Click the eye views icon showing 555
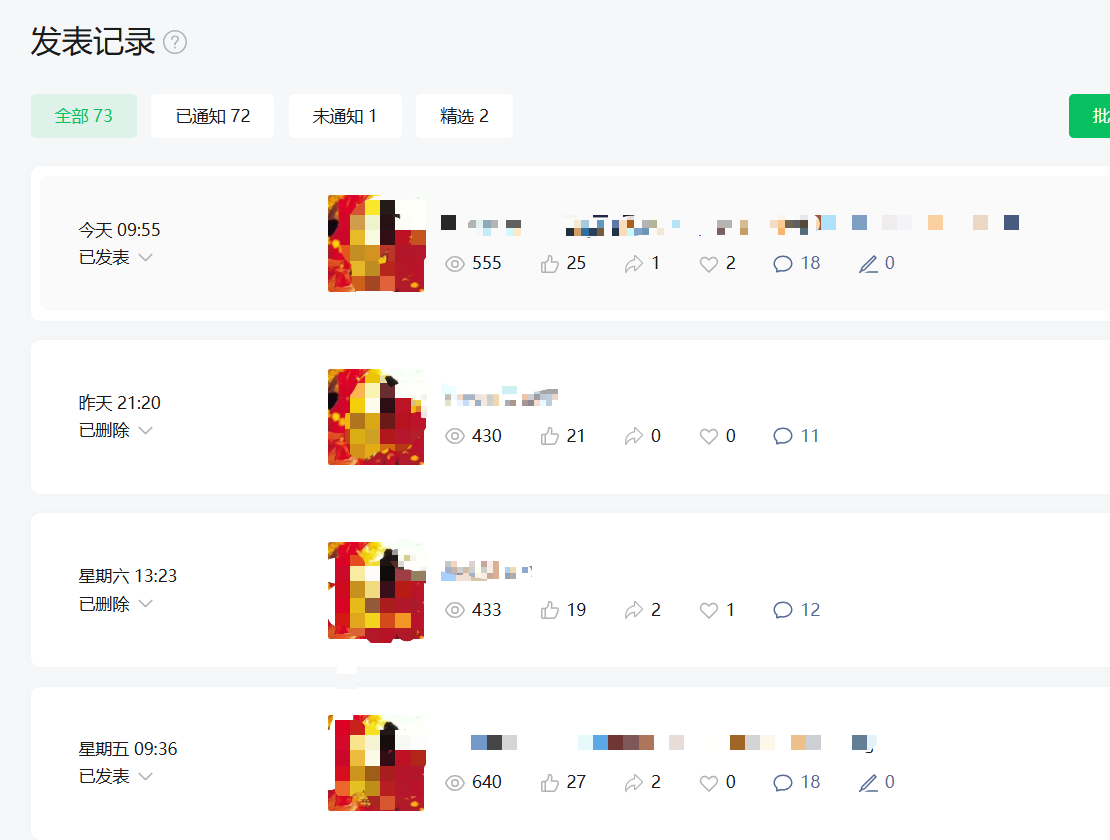The height and width of the screenshot is (840, 1110). (x=454, y=264)
